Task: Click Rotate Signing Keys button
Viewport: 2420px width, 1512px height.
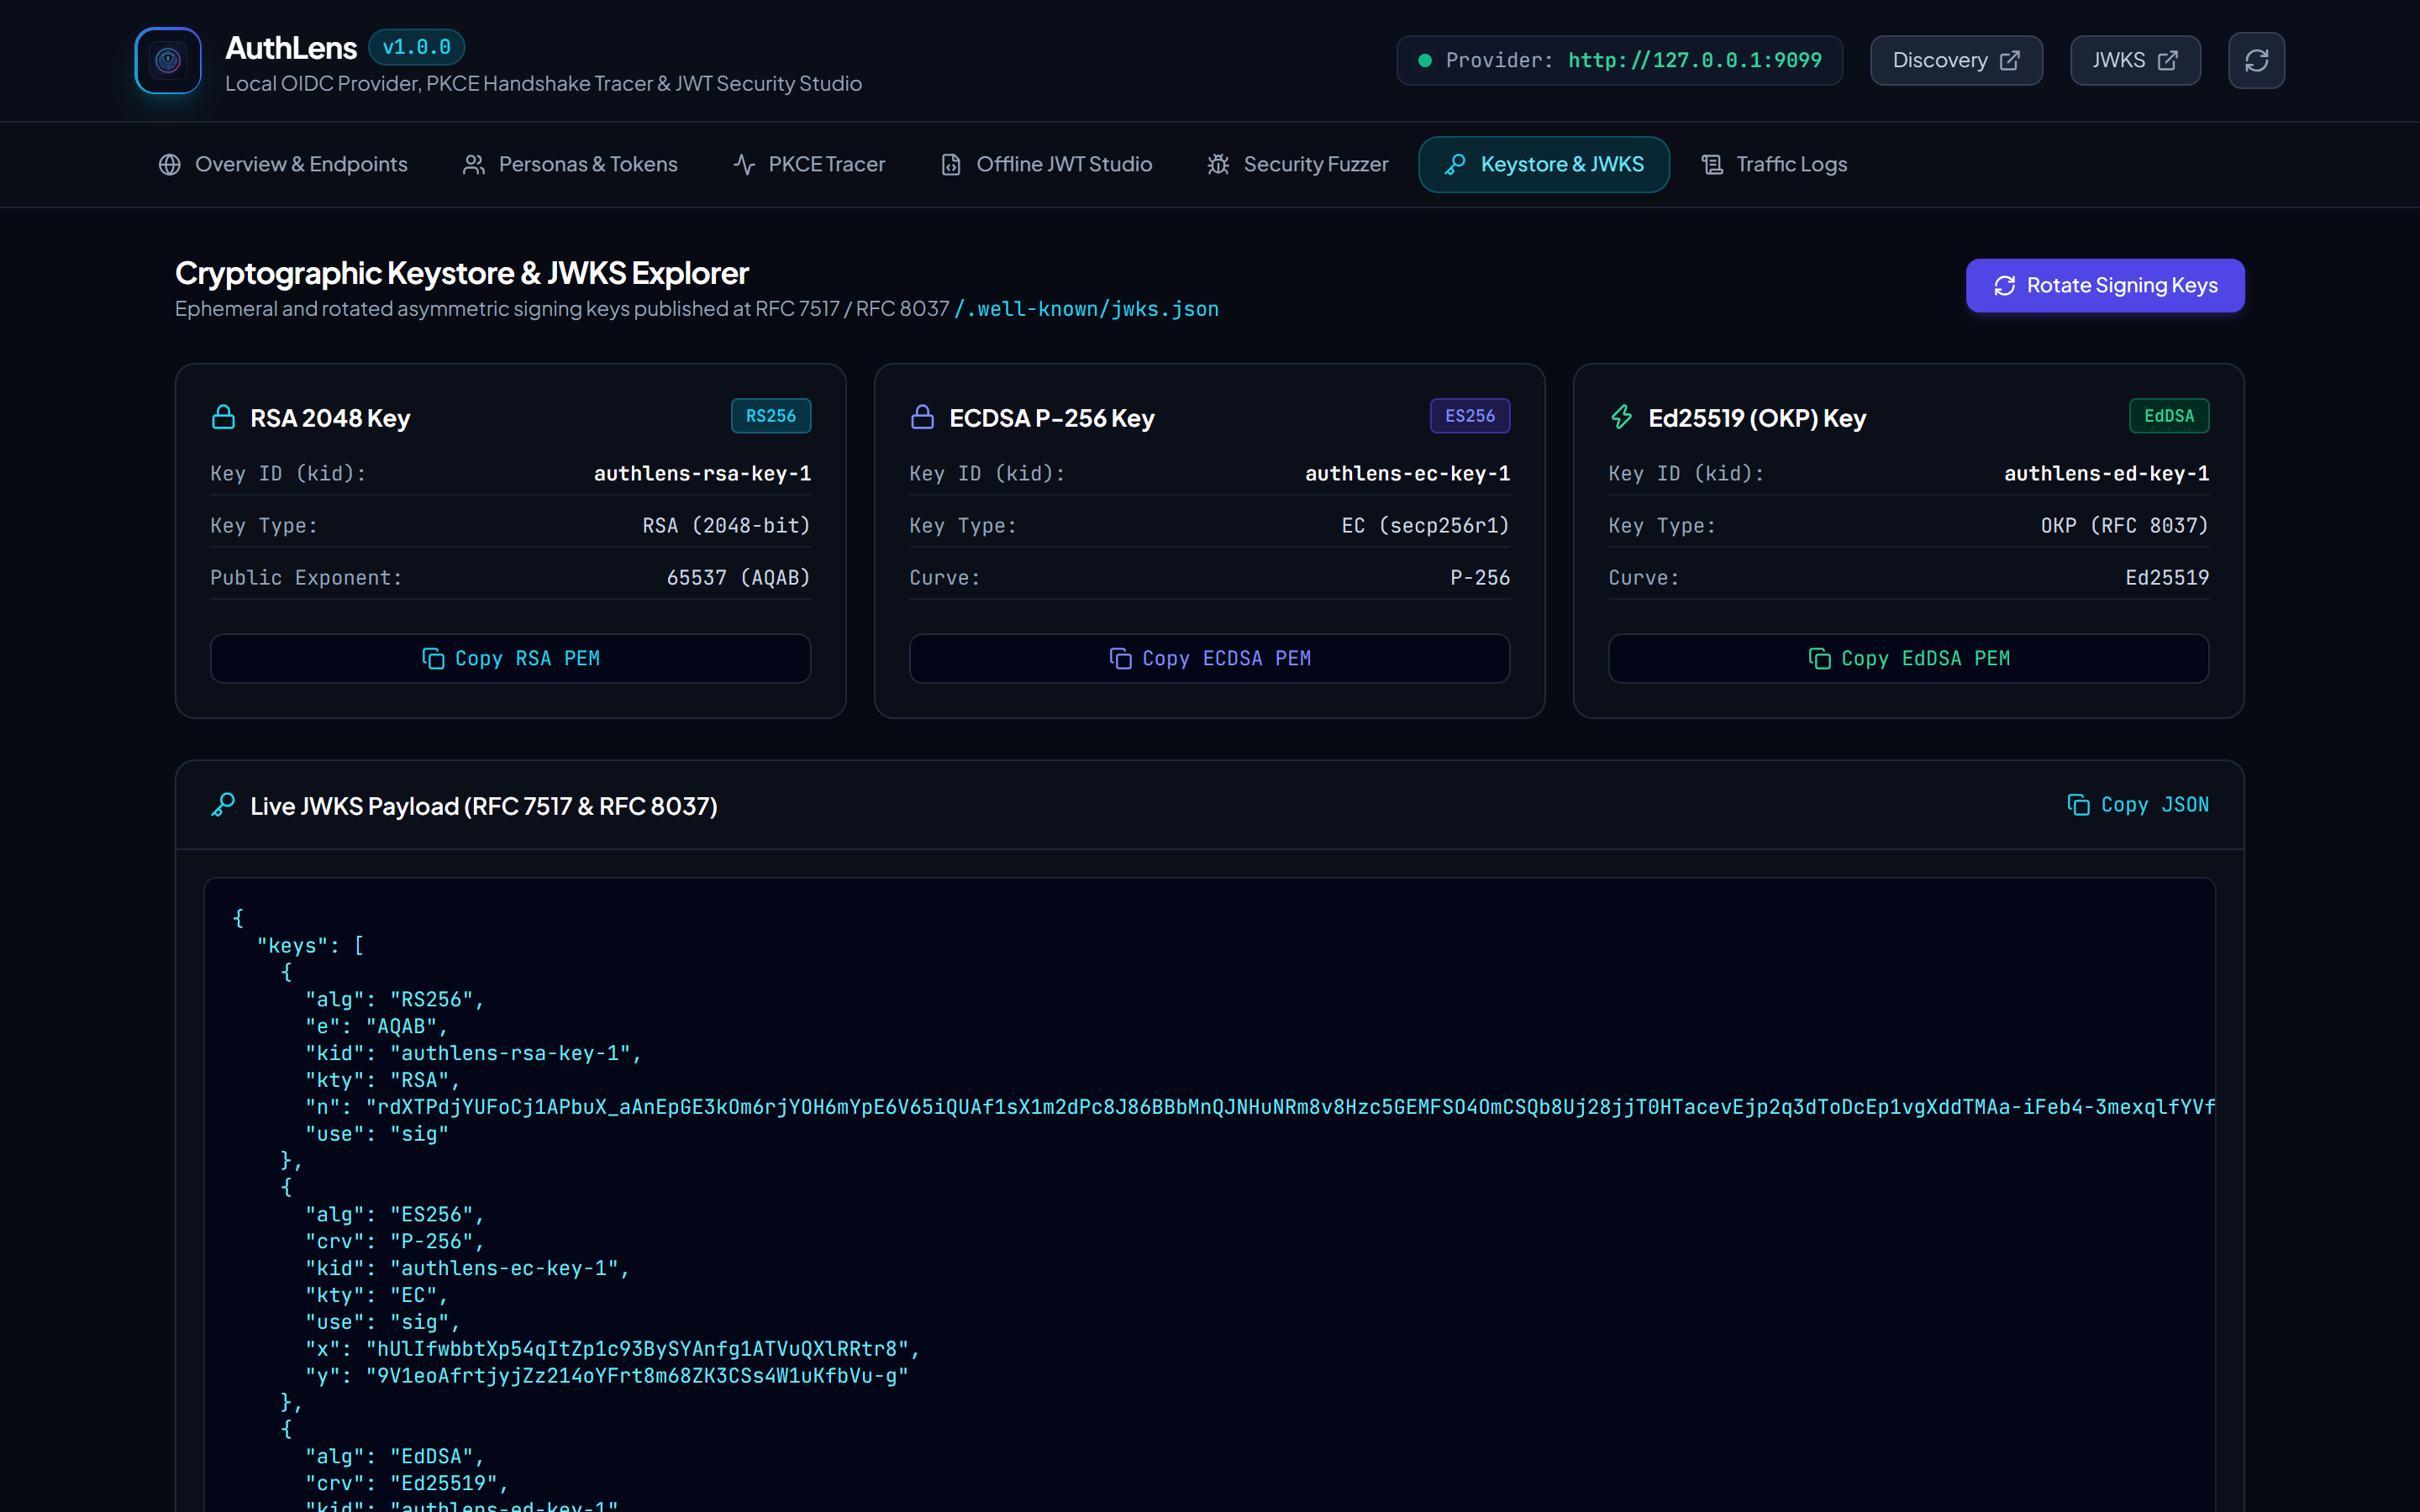Action: point(2105,286)
